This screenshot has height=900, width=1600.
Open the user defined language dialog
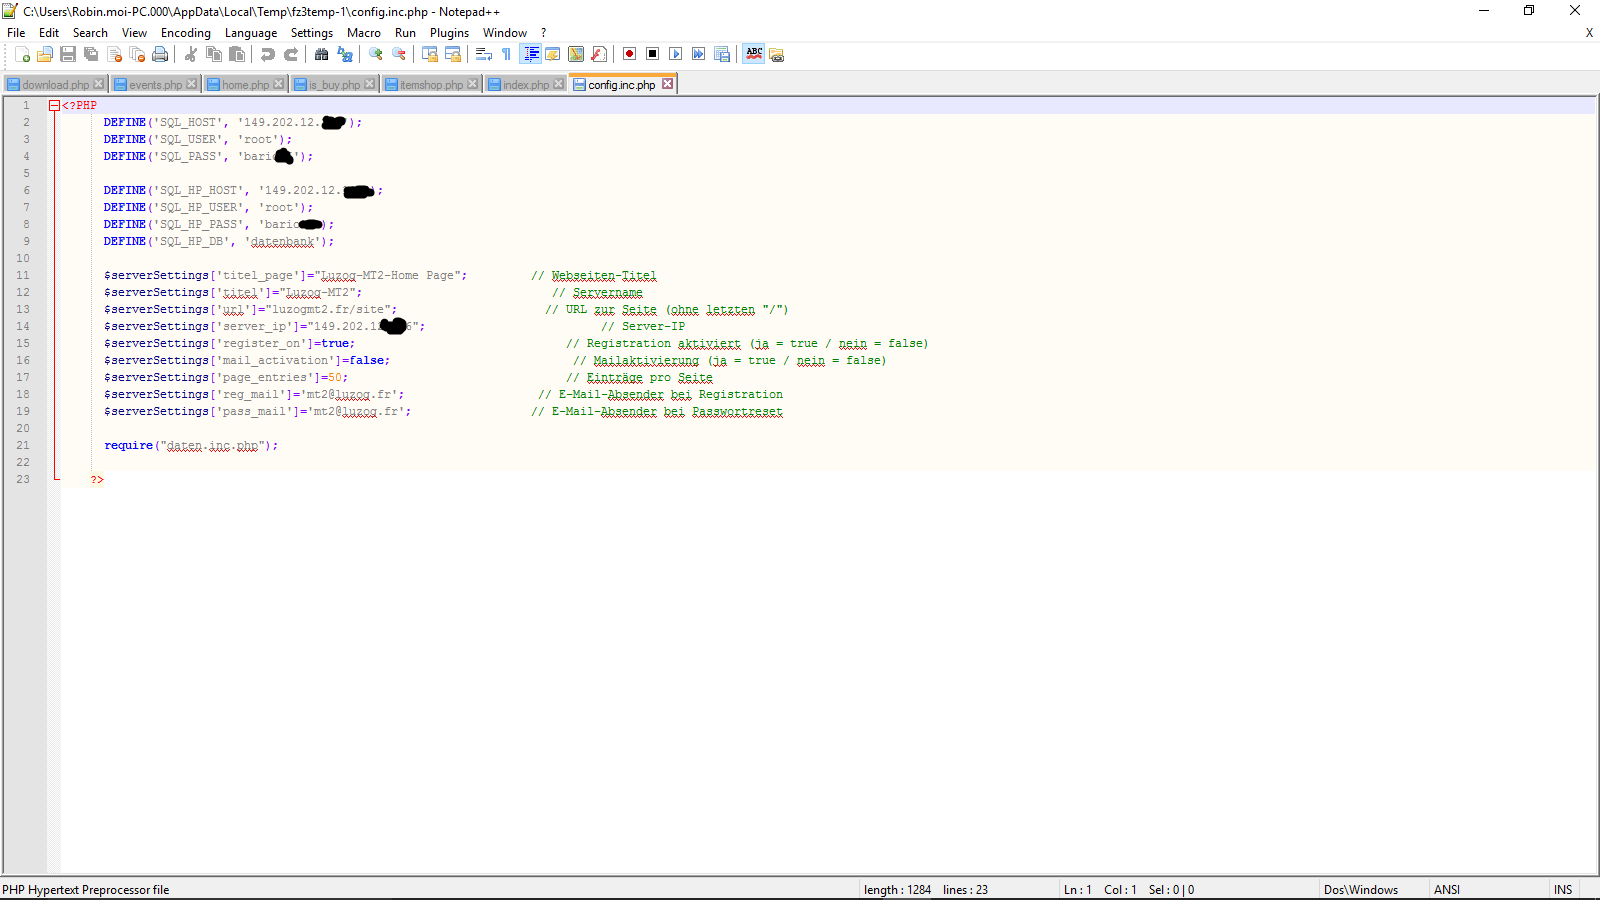coord(553,54)
